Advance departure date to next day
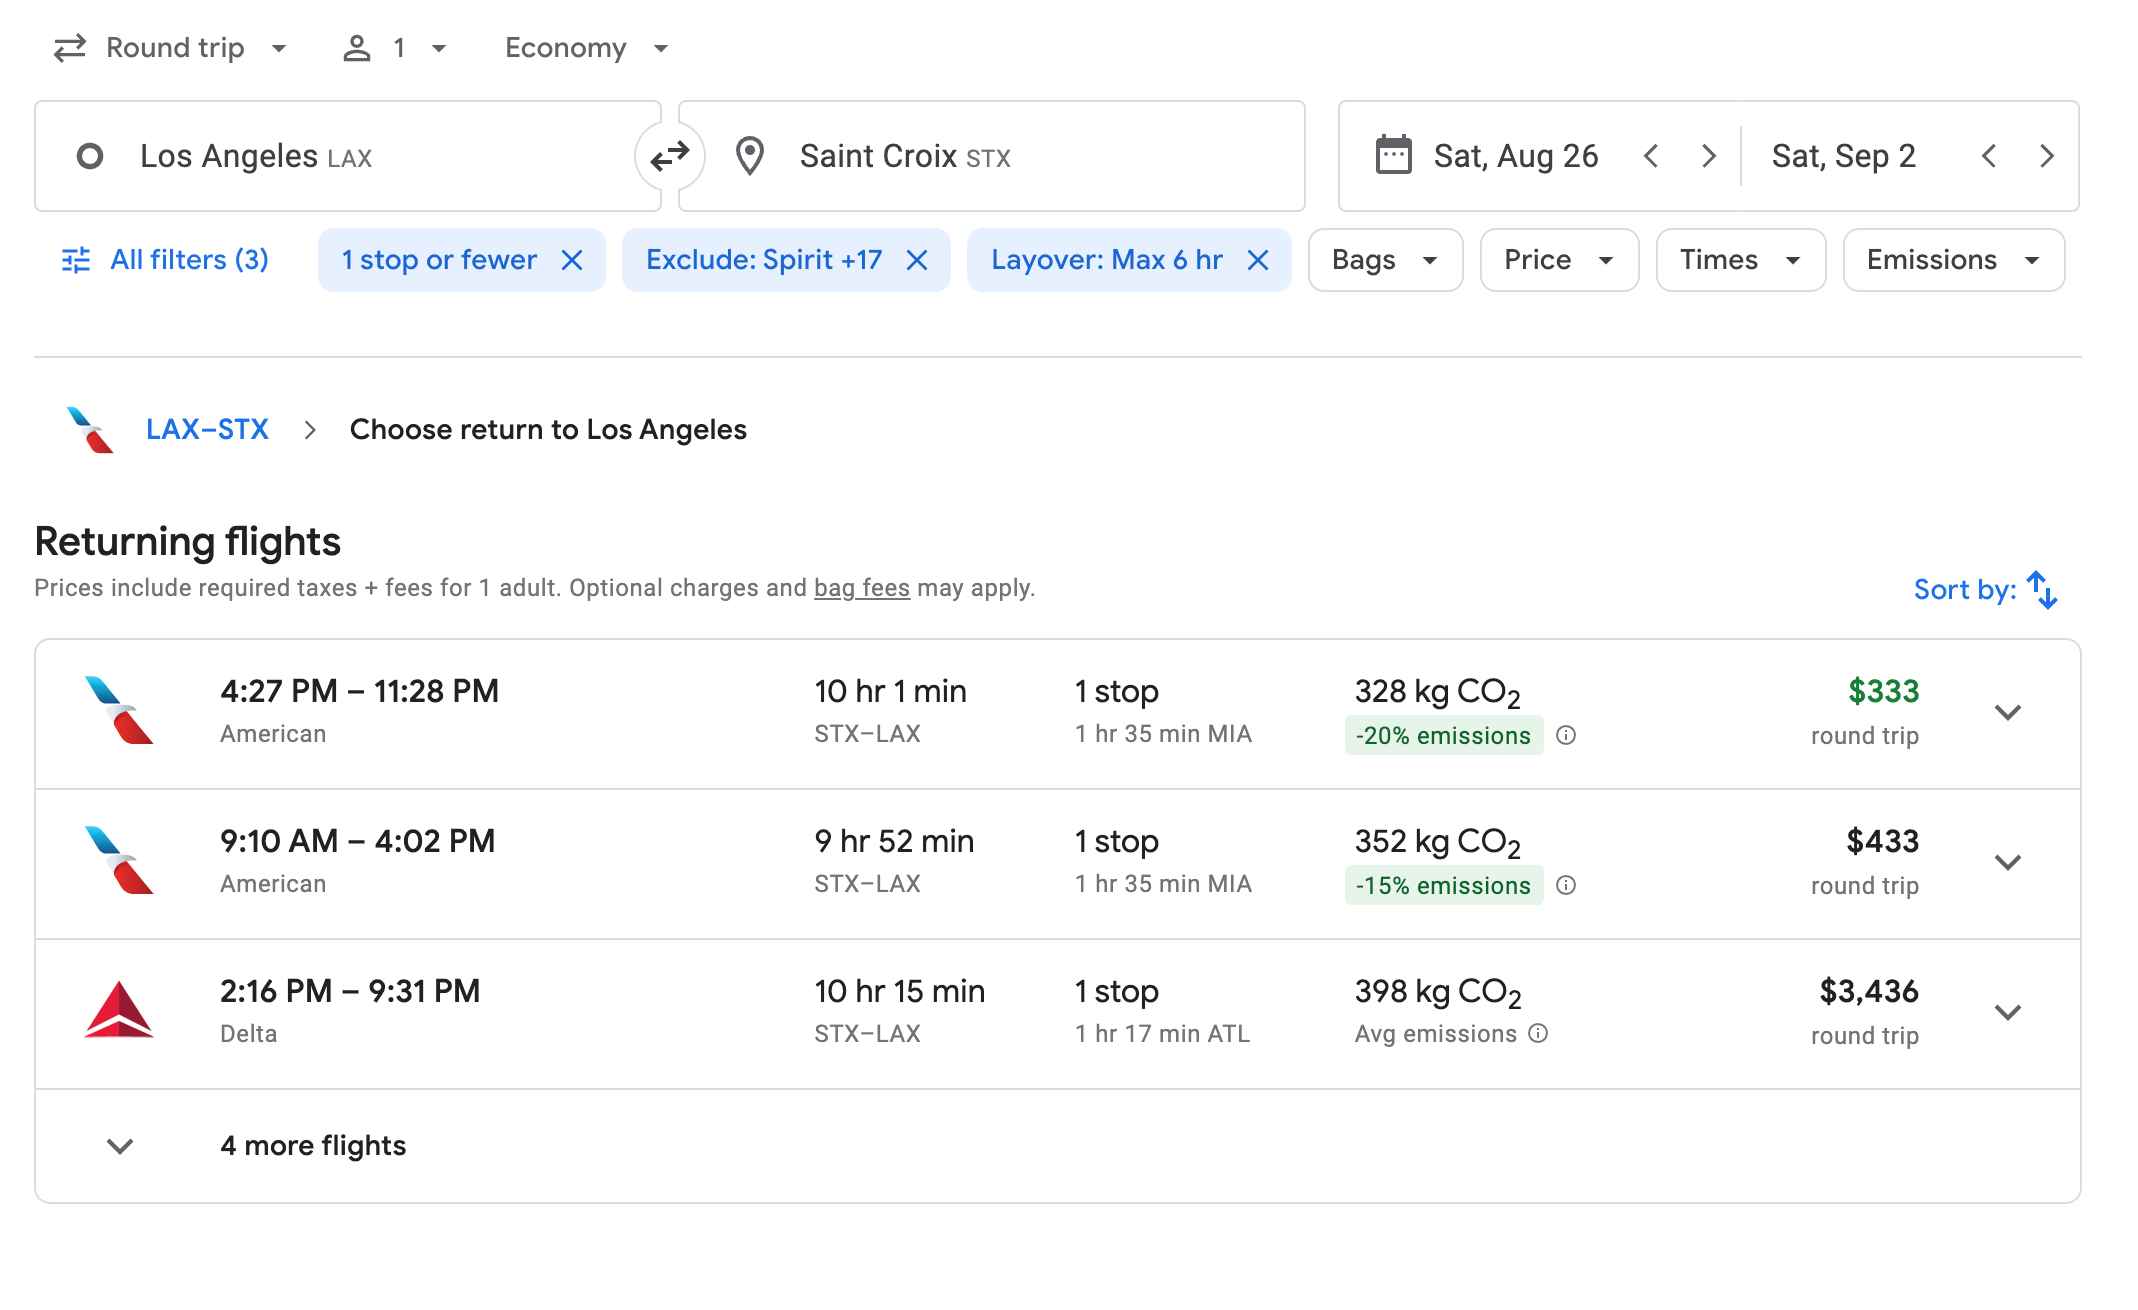This screenshot has width=2138, height=1310. click(1709, 156)
